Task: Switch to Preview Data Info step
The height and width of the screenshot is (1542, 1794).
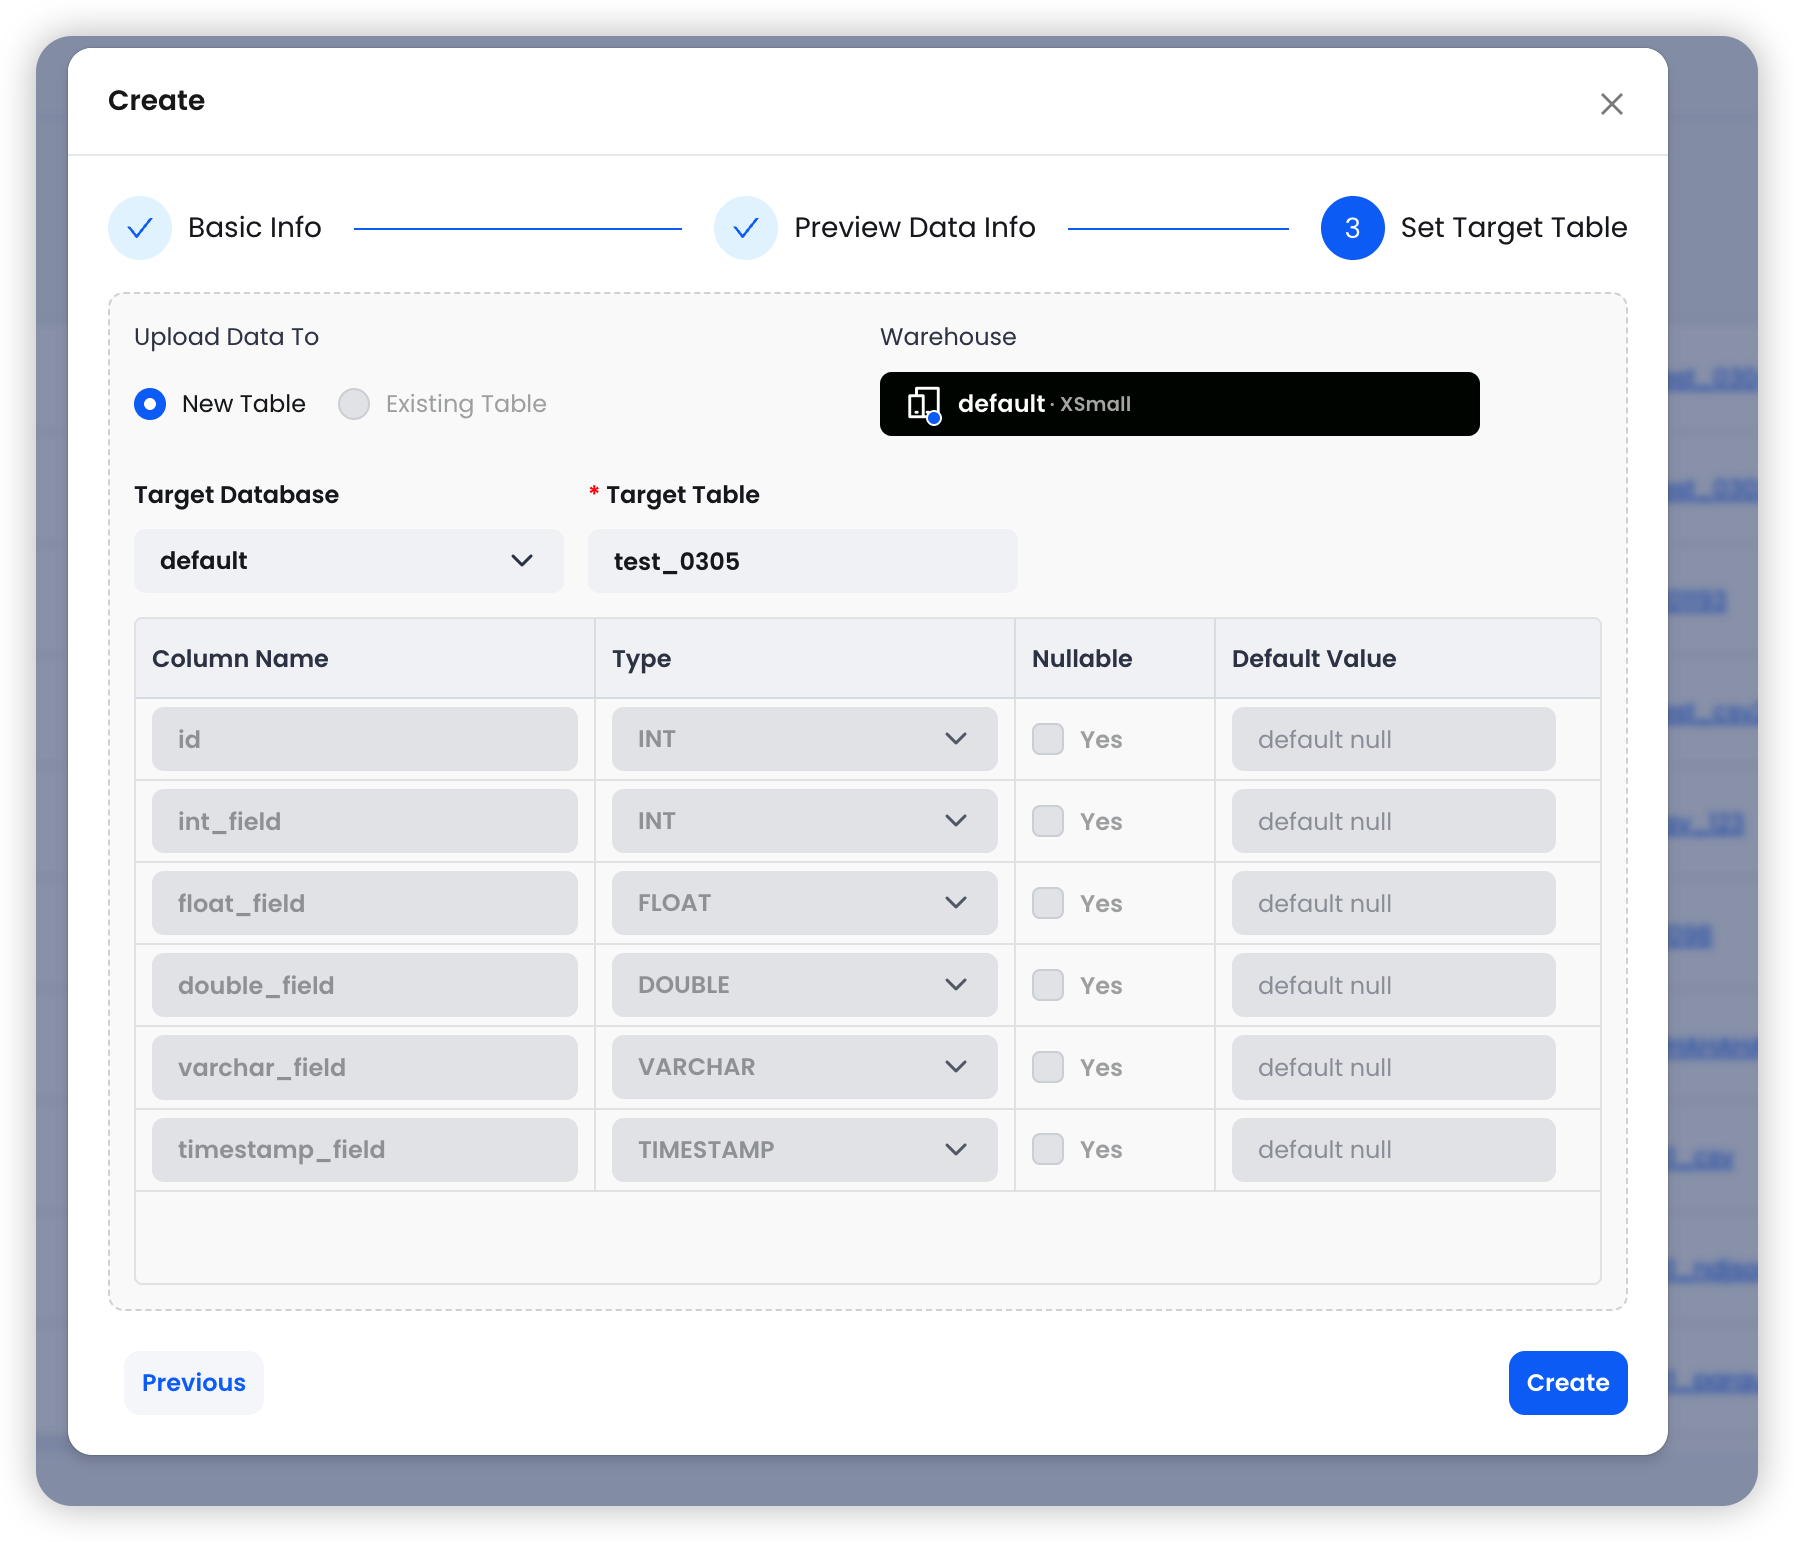Action: [x=914, y=228]
